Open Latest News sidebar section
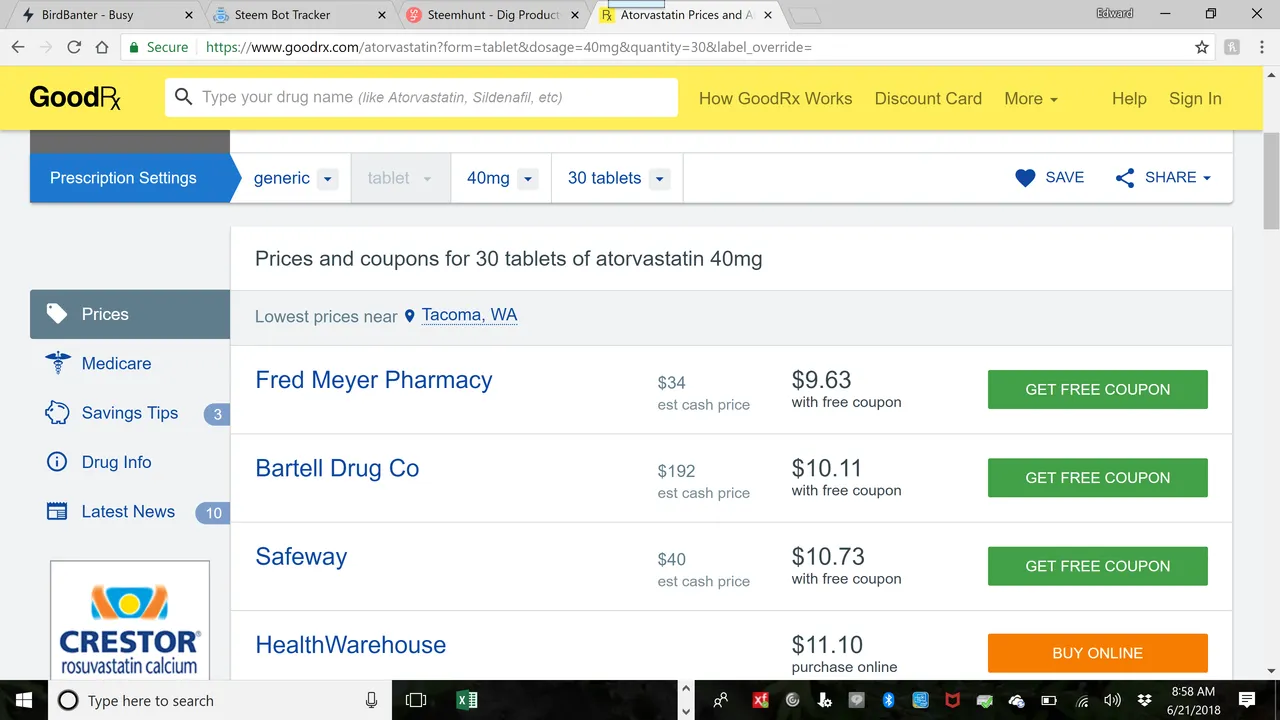Image resolution: width=1280 pixels, height=720 pixels. 130,511
